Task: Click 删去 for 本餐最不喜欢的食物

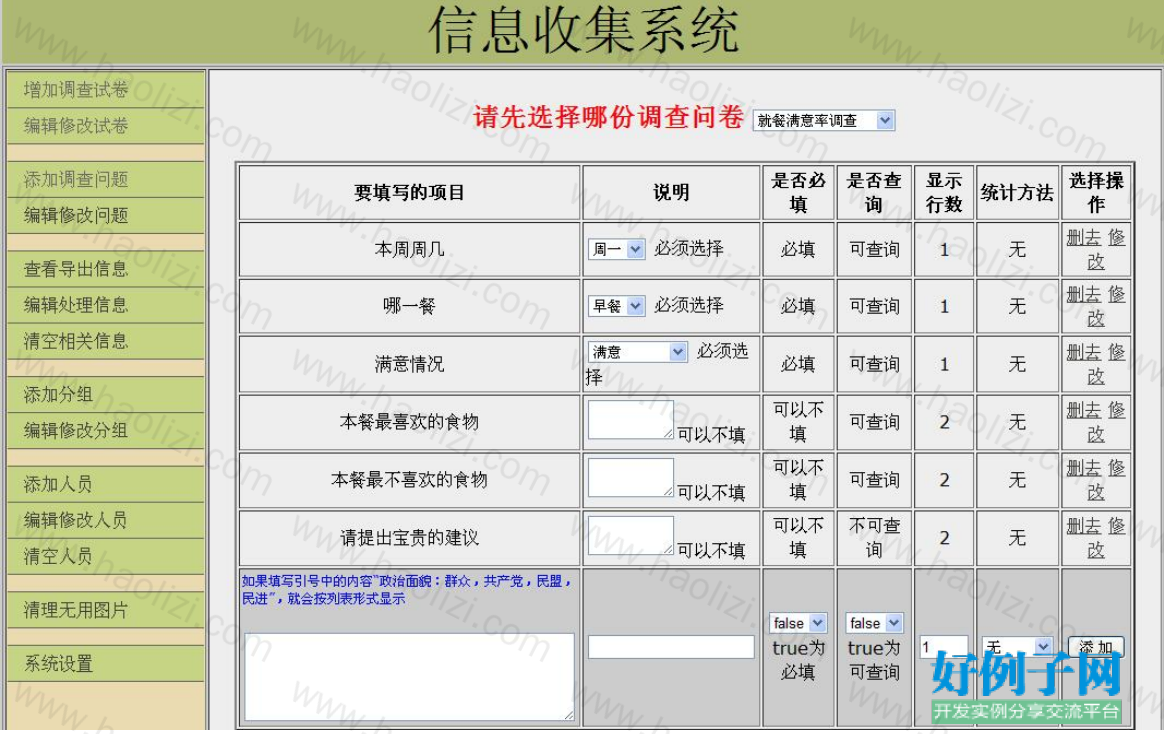Action: coord(1084,468)
